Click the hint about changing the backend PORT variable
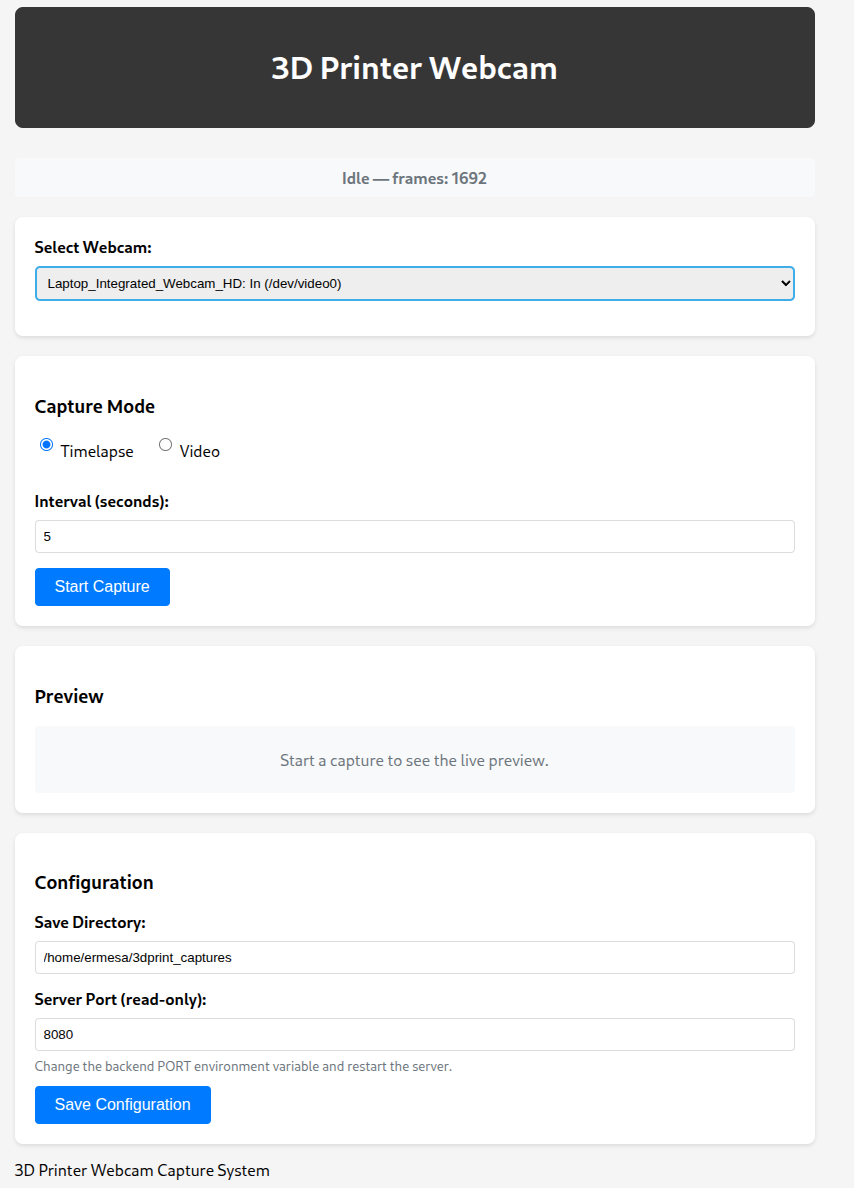854x1188 pixels. (243, 1067)
